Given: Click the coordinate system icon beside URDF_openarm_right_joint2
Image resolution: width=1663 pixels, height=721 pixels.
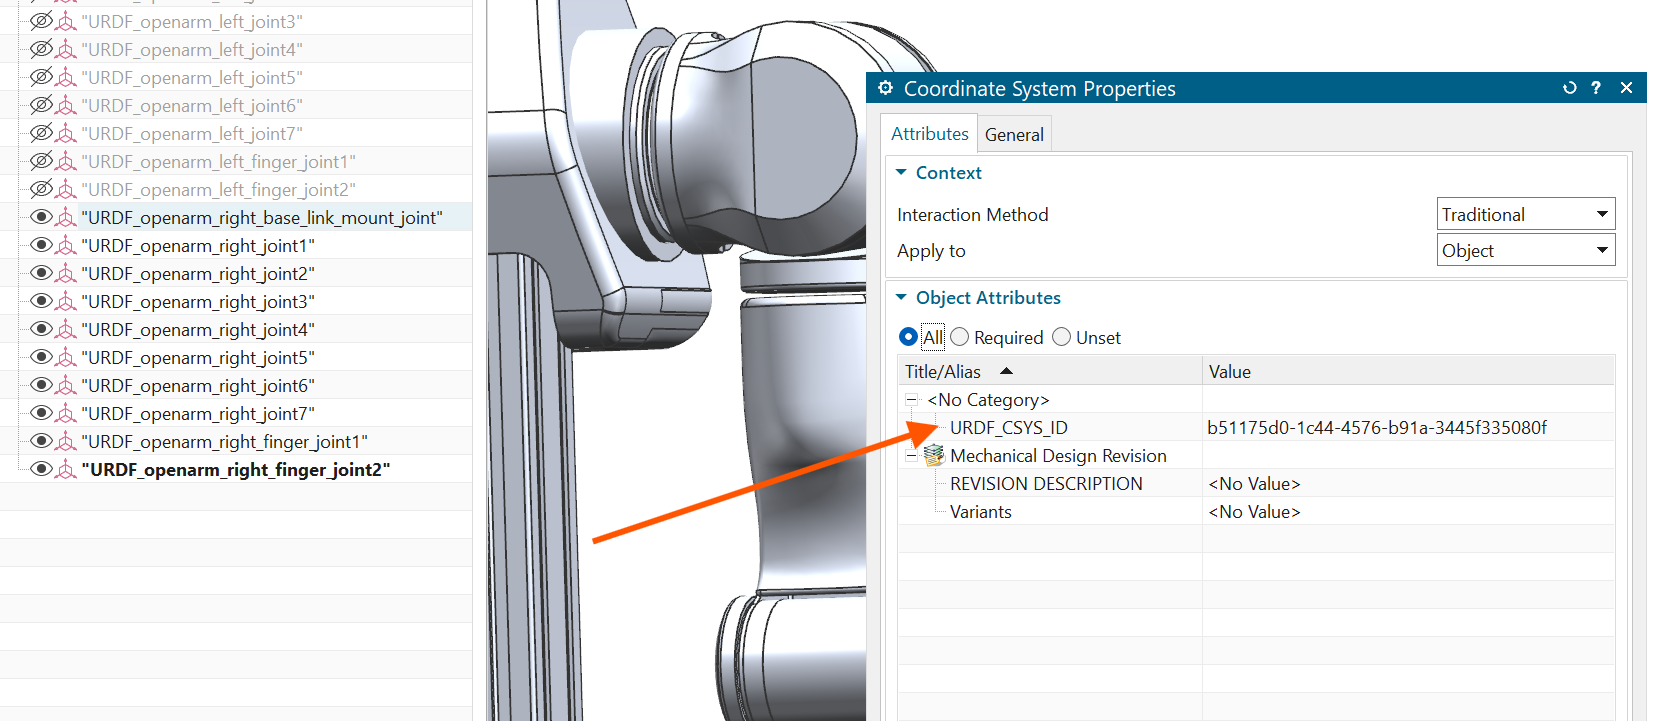Looking at the screenshot, I should (x=67, y=273).
